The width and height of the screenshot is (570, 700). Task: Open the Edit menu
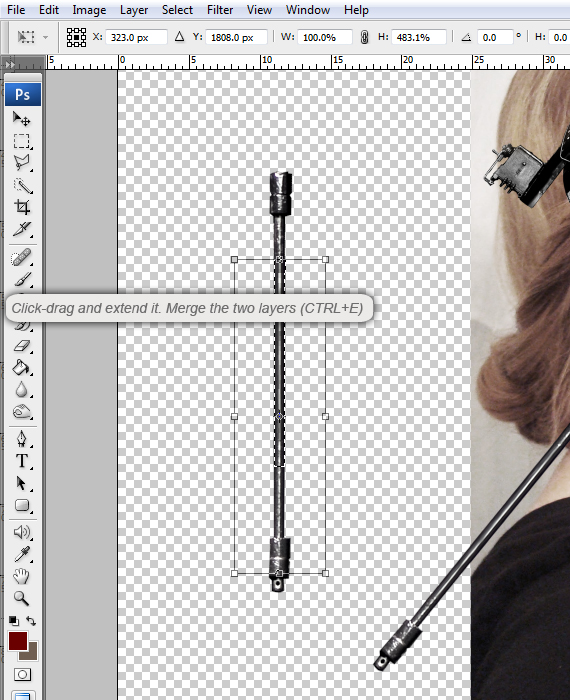coord(49,10)
